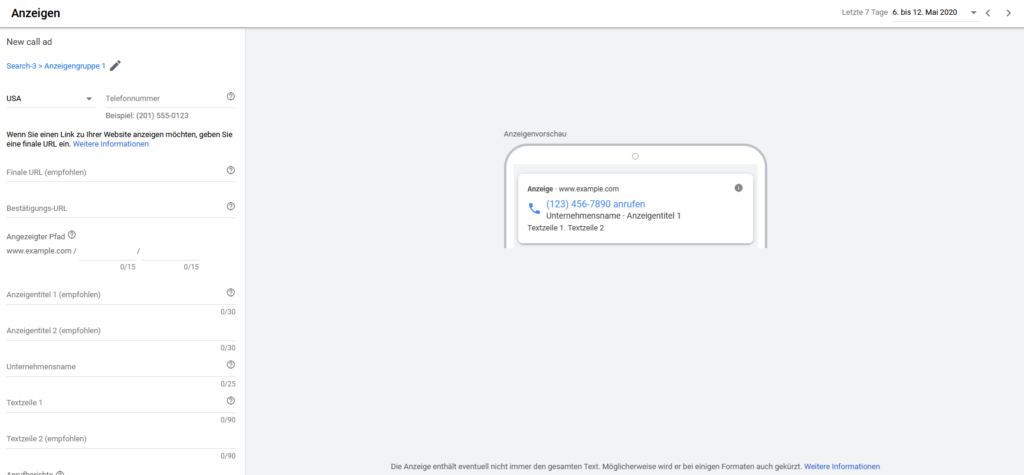The width and height of the screenshot is (1024, 475).
Task: Open the date range dropdown arrow
Action: click(973, 13)
